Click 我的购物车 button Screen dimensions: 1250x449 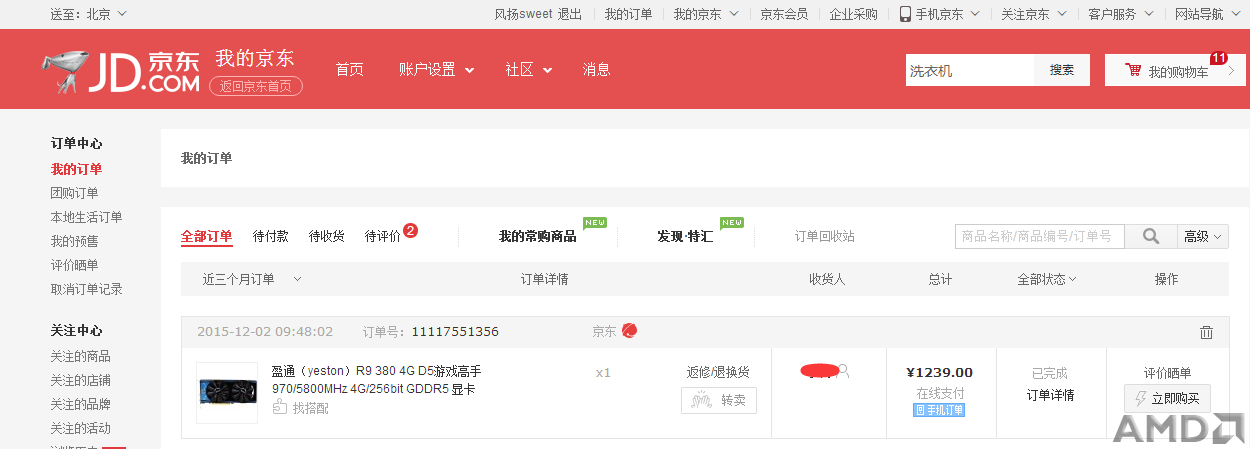pyautogui.click(x=1175, y=70)
